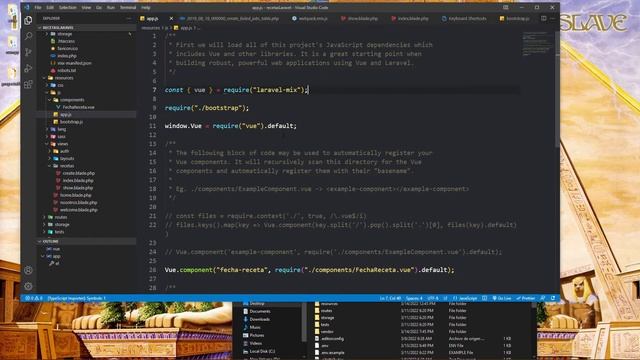Viewport: 640px width, 360px height.
Task: Open the notifications bell in status bar
Action: point(553,298)
